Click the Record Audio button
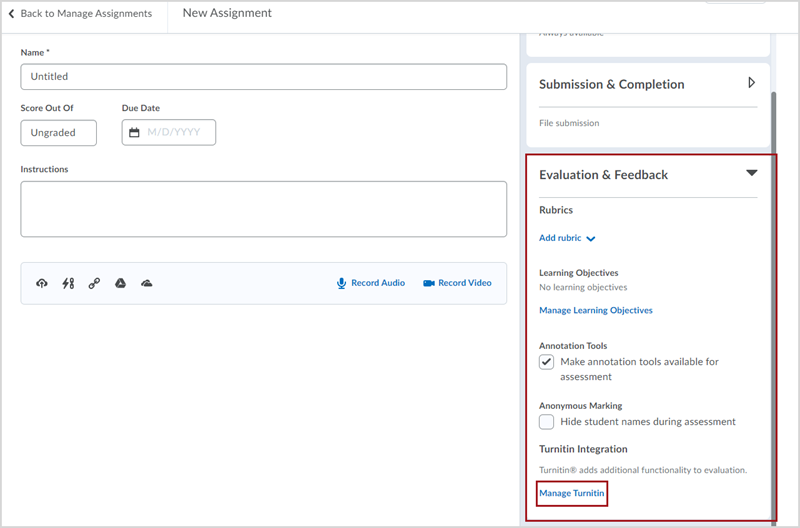800x528 pixels. pos(371,283)
